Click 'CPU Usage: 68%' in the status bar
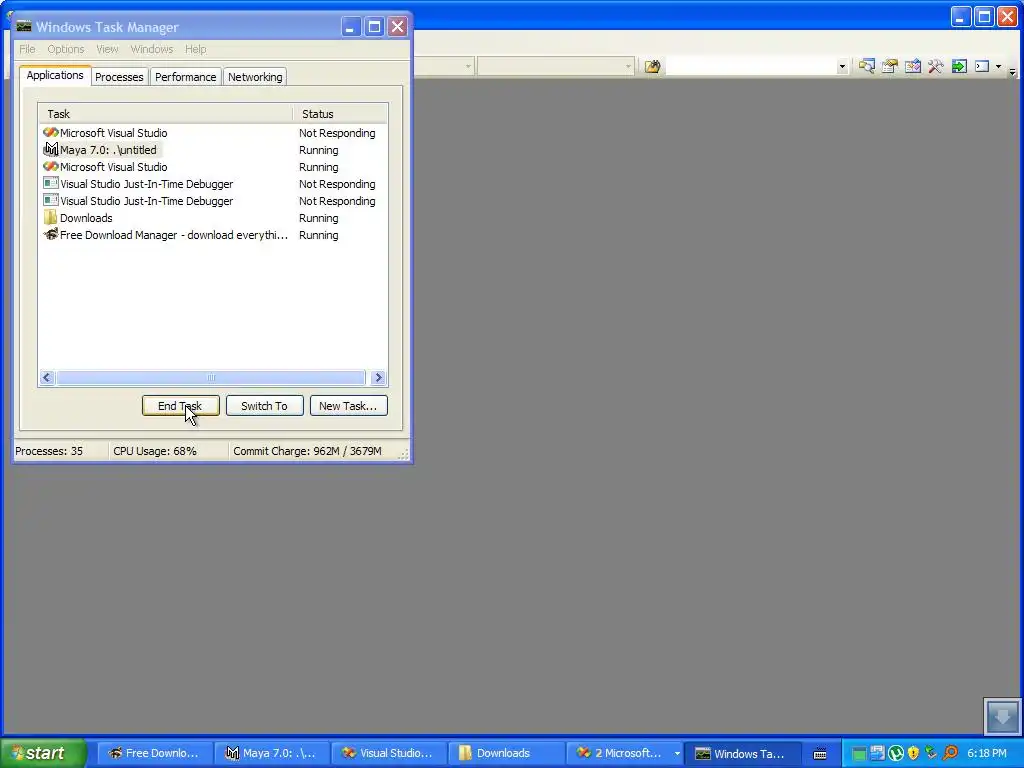1024x768 pixels. point(155,451)
